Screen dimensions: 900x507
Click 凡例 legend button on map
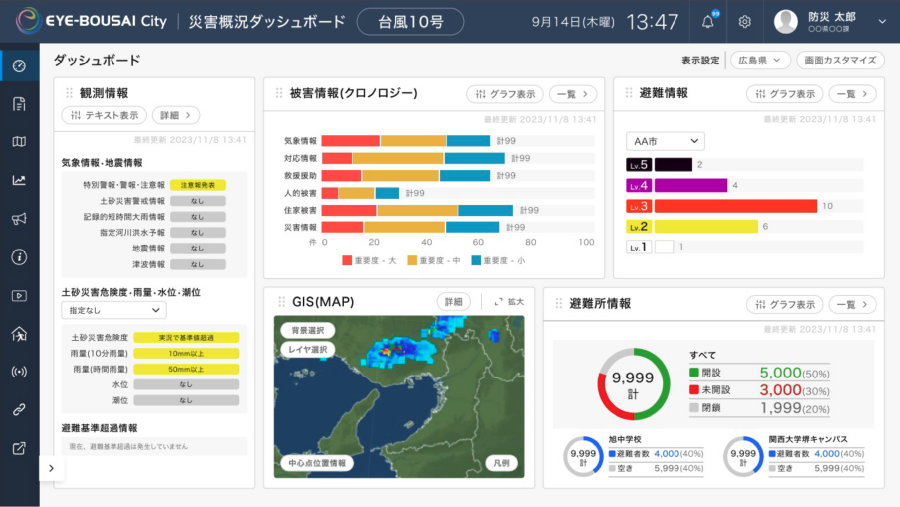501,463
